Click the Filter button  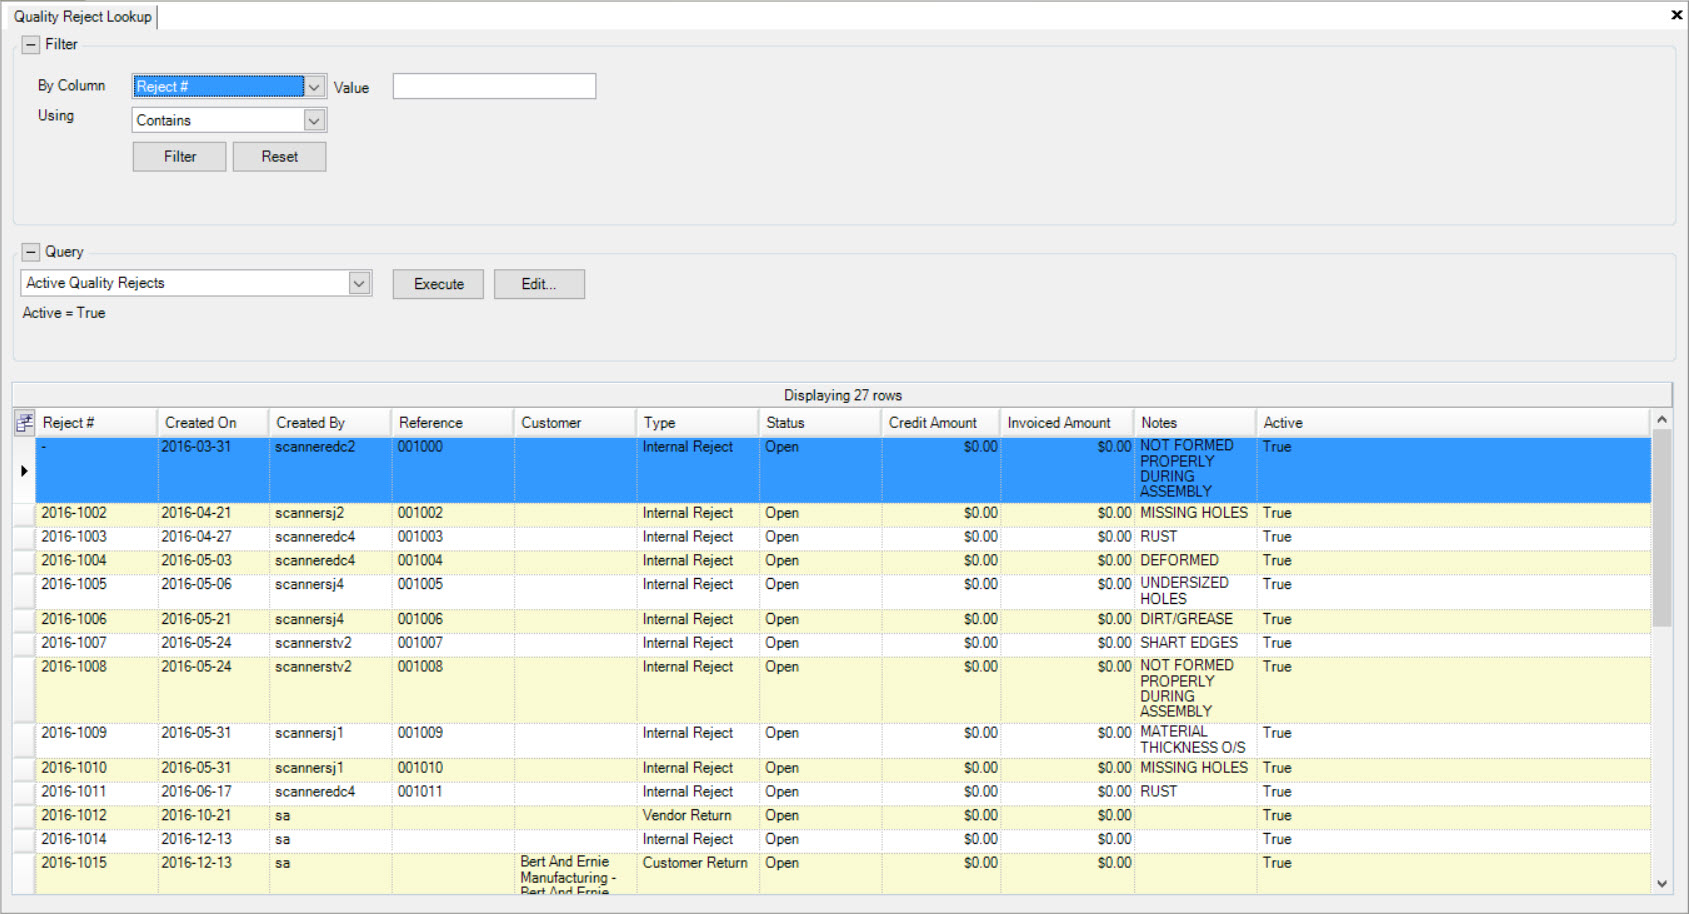coord(180,156)
